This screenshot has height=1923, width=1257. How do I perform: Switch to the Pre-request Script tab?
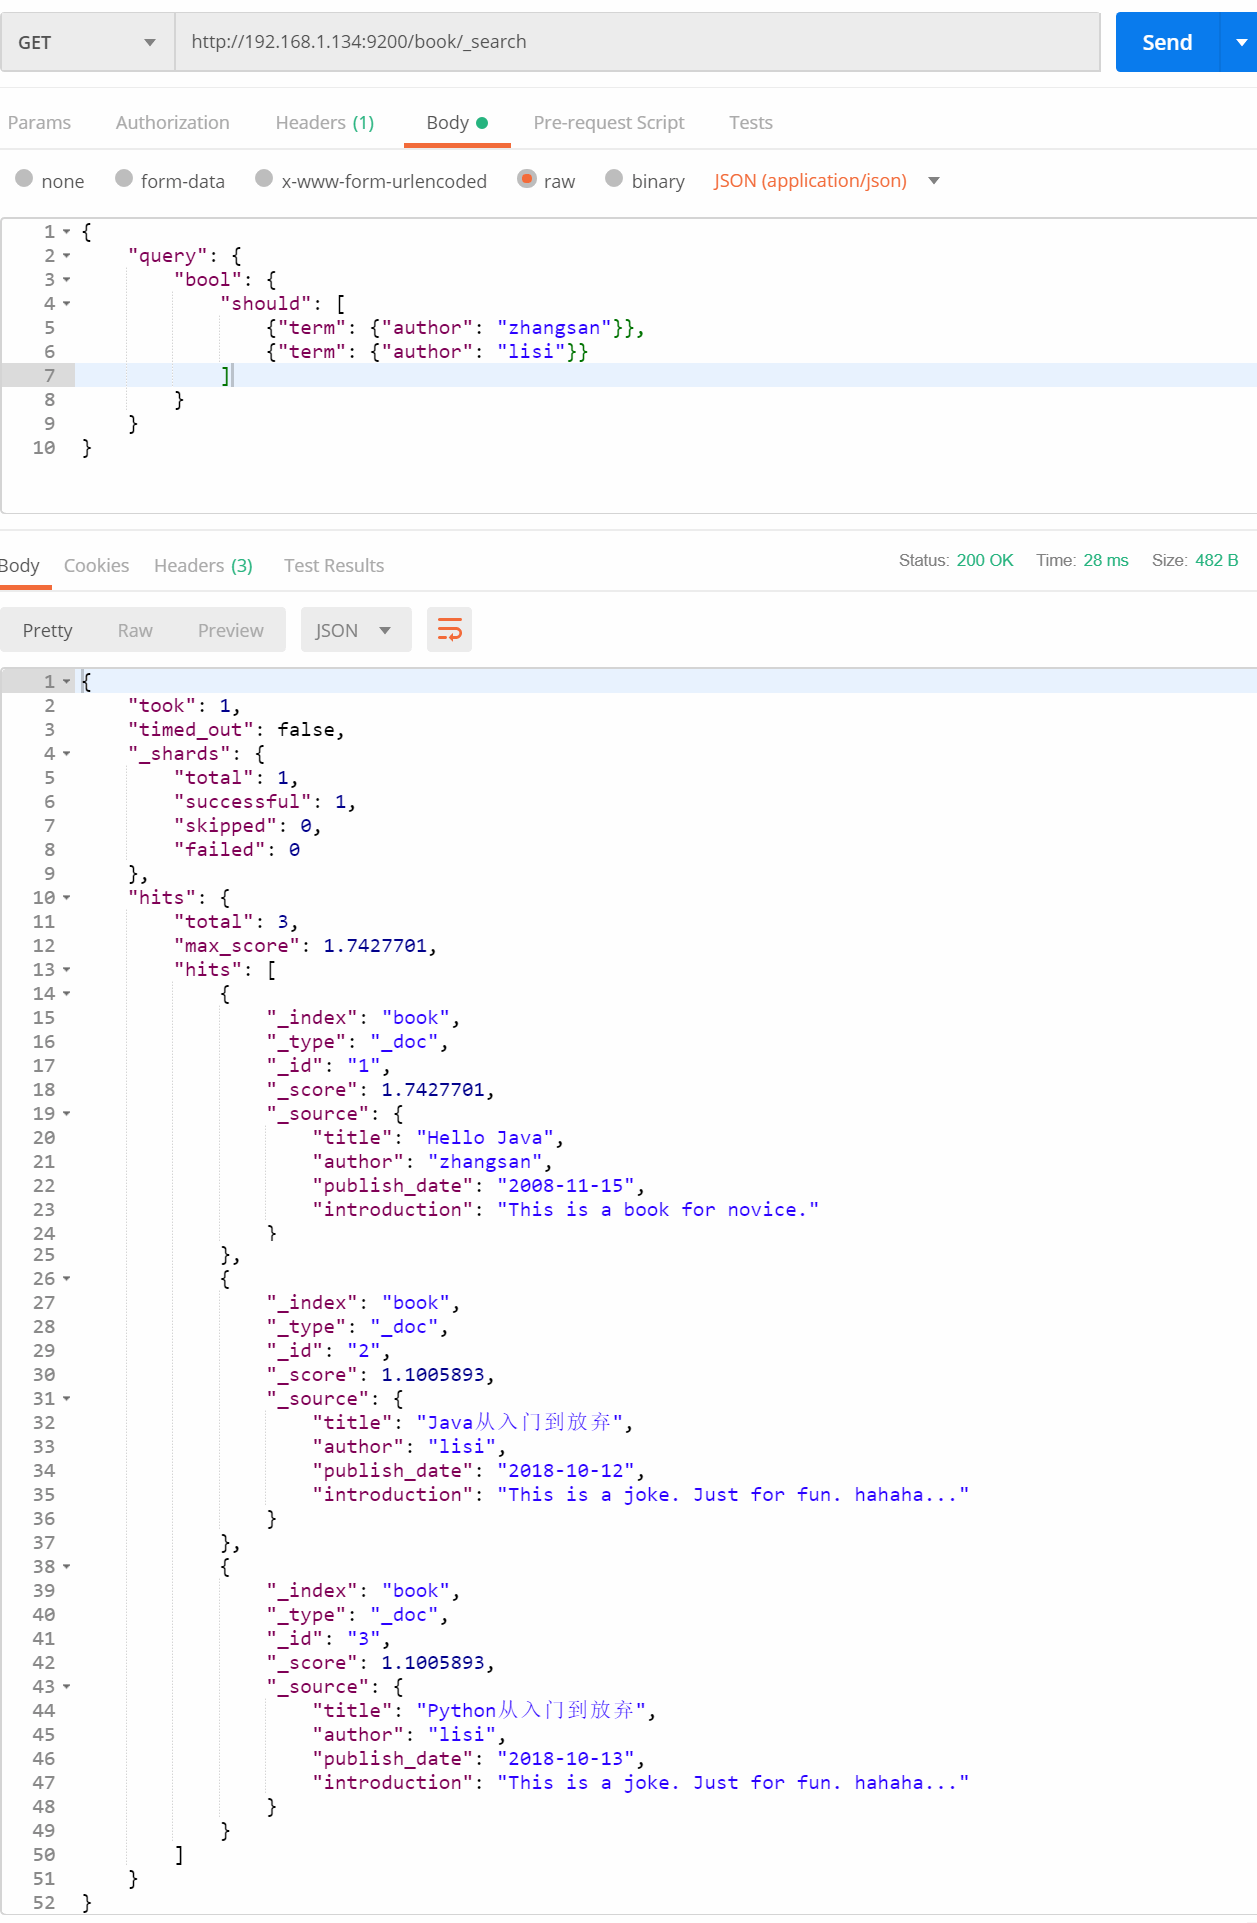pos(608,123)
